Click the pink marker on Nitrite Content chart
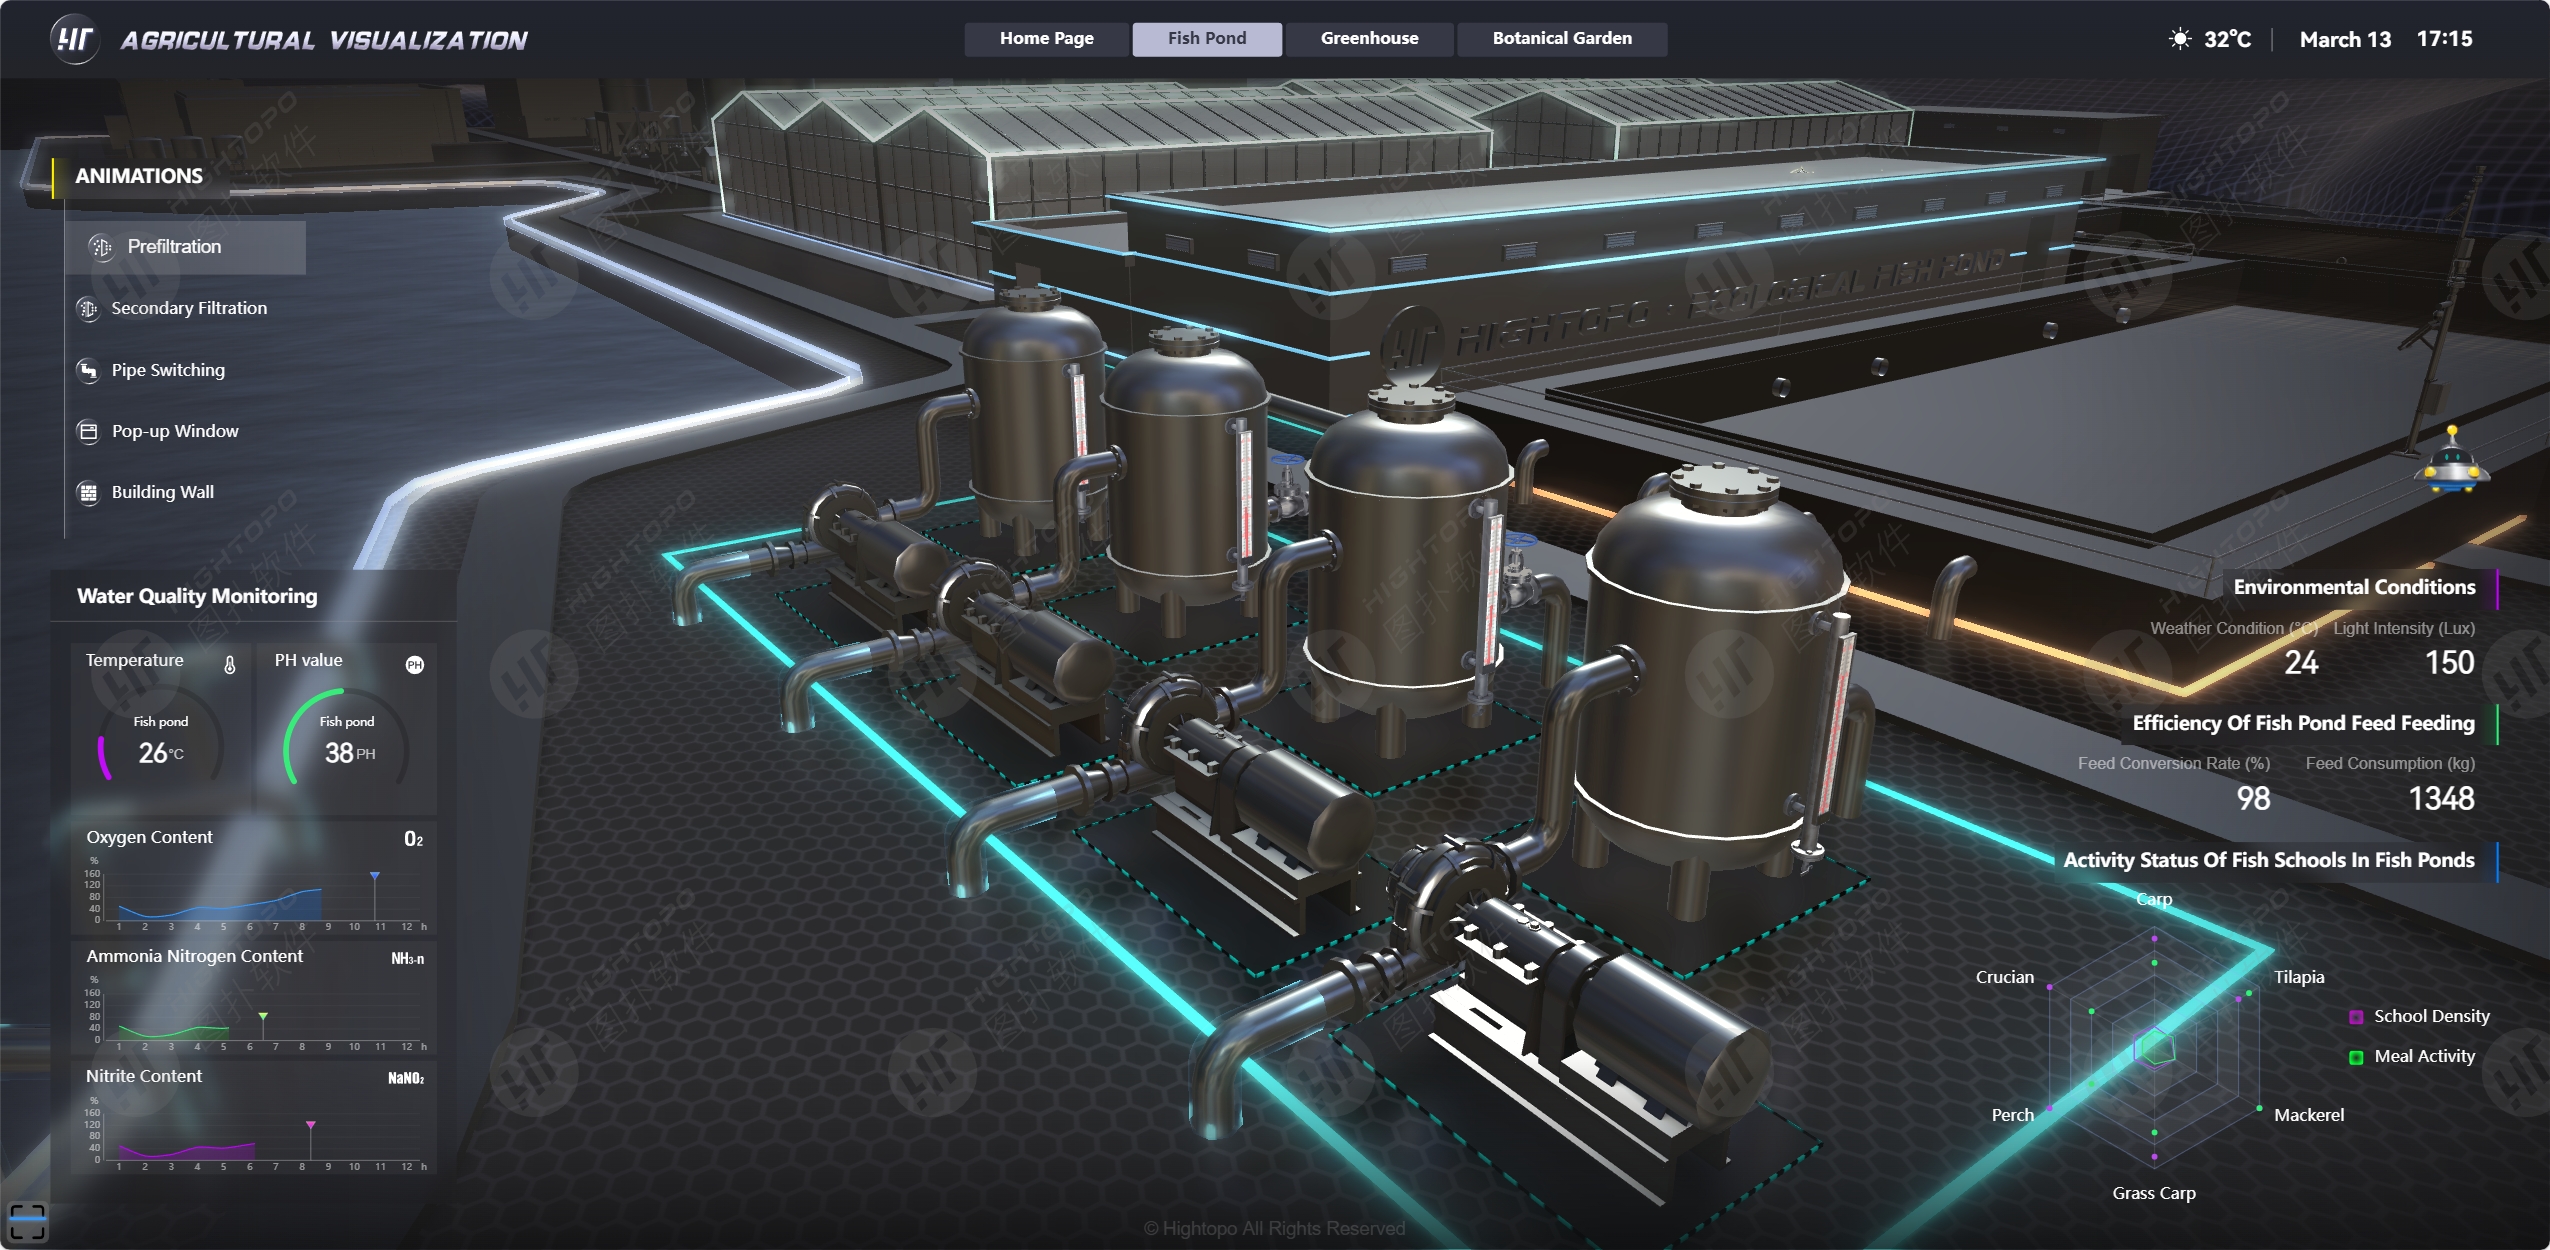The width and height of the screenshot is (2550, 1250). [x=311, y=1125]
